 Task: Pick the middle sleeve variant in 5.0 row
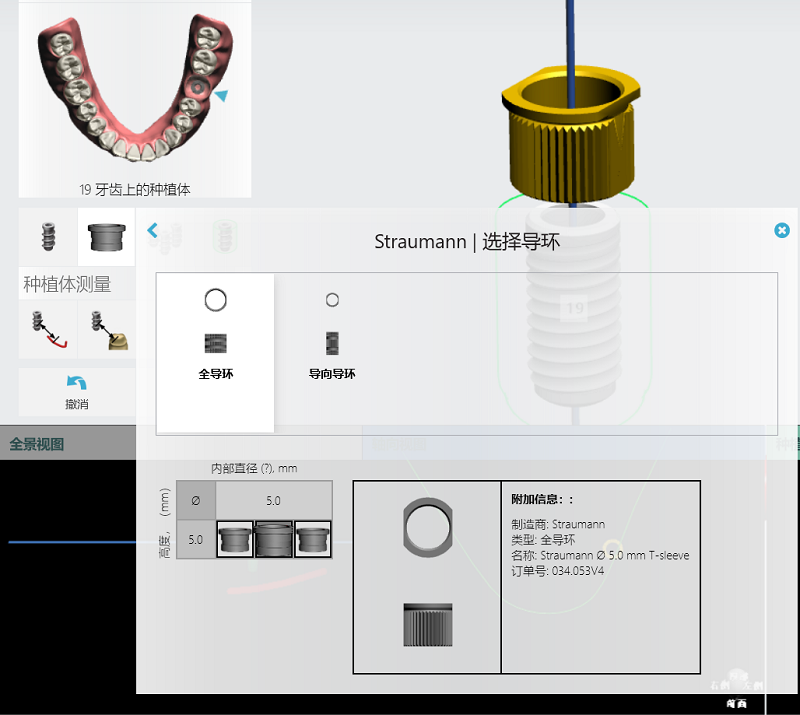click(274, 539)
